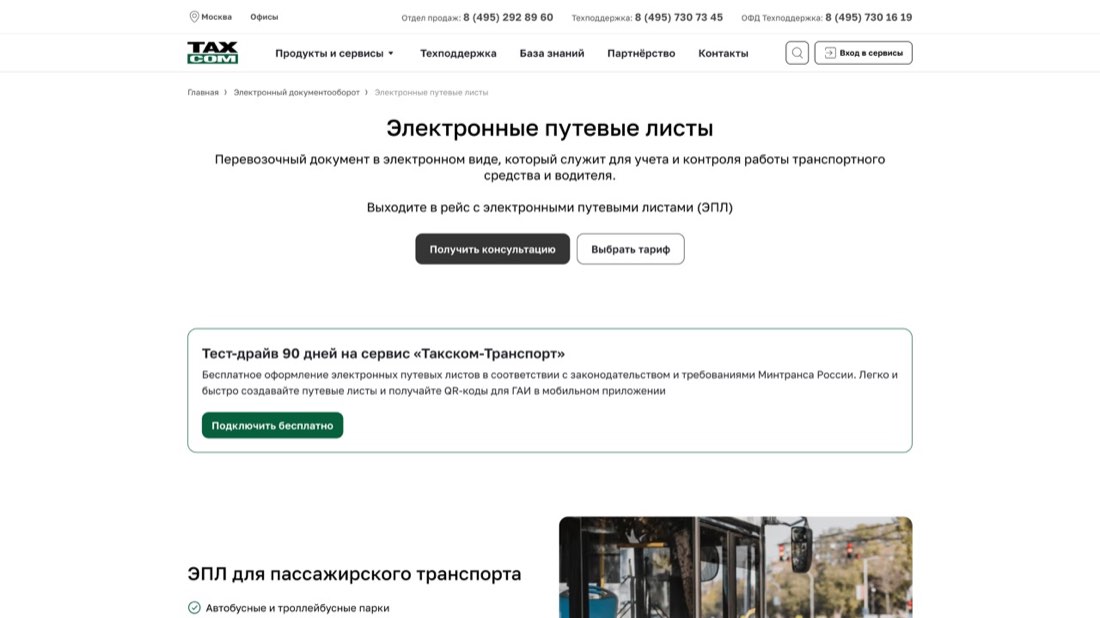Image resolution: width=1100 pixels, height=618 pixels.
Task: Click the Тест-драйв 90 дней heading
Action: pos(383,354)
